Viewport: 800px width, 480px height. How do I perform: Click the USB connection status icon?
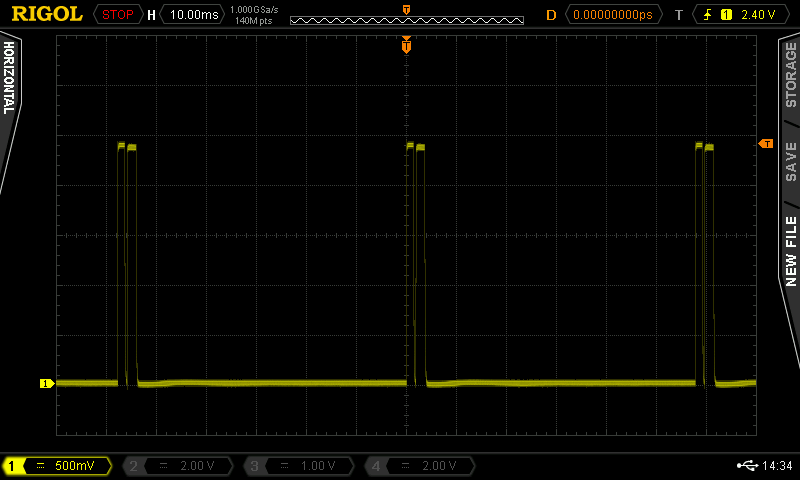(747, 465)
